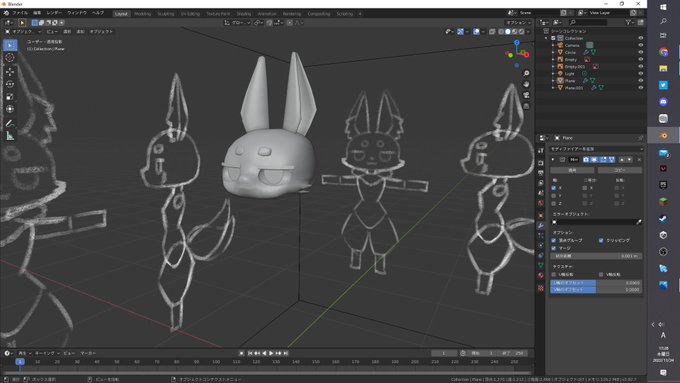Image resolution: width=680 pixels, height=383 pixels.
Task: Expand the Plane object in outliner
Action: click(553, 81)
